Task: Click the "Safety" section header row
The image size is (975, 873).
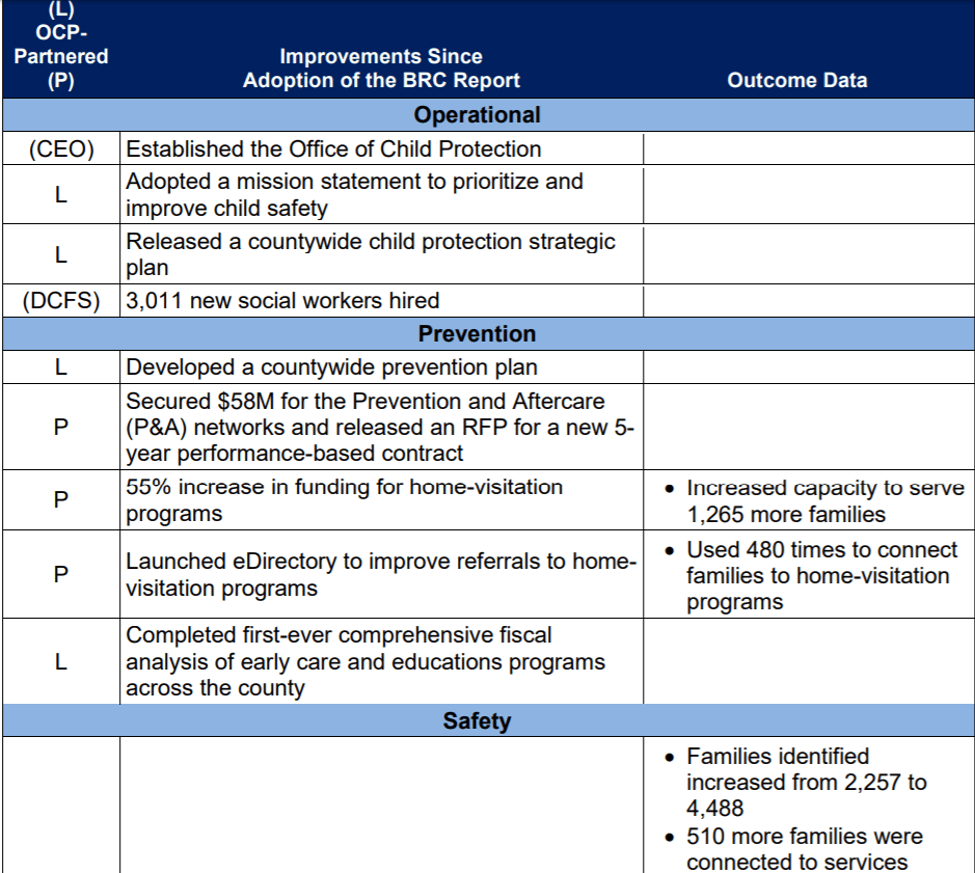Action: tap(477, 721)
